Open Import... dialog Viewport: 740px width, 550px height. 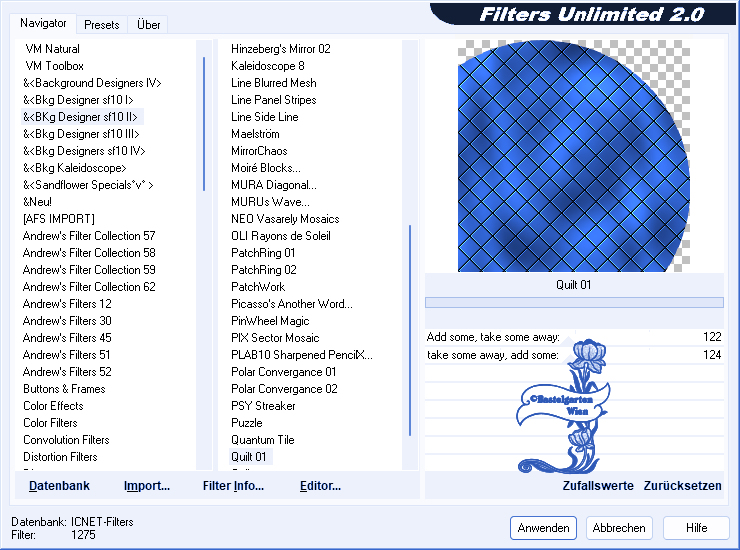point(147,485)
